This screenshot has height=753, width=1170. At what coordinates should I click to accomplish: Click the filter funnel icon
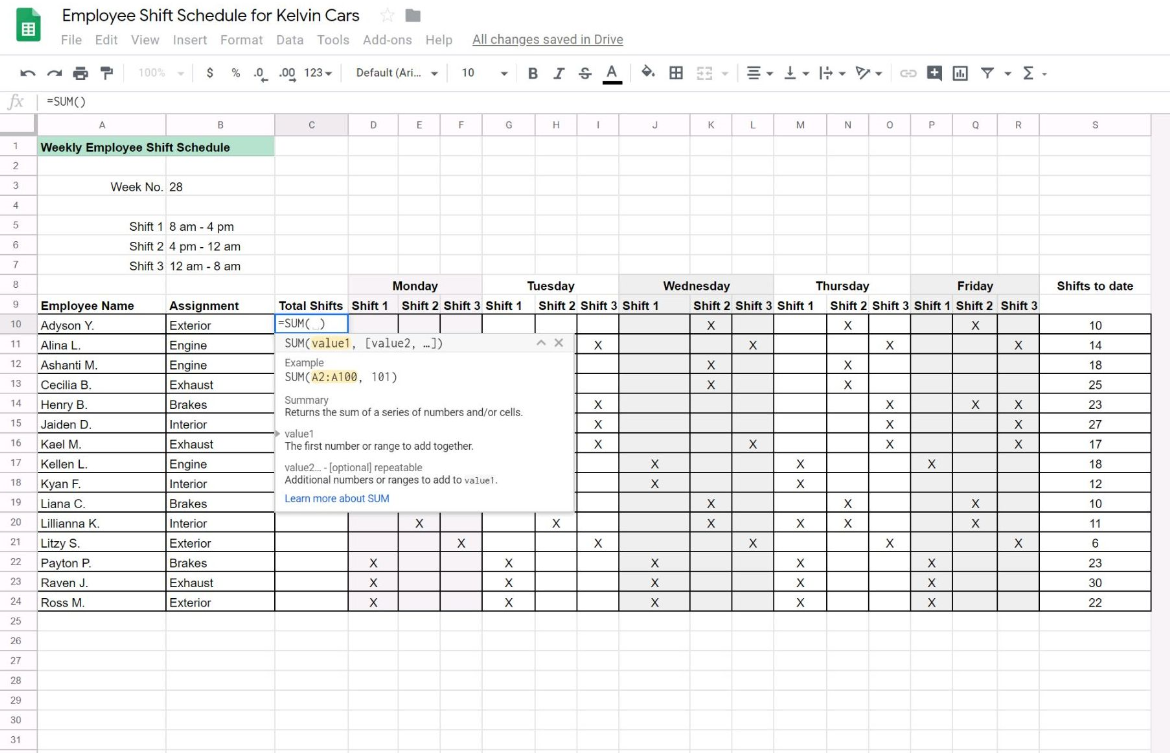click(987, 73)
